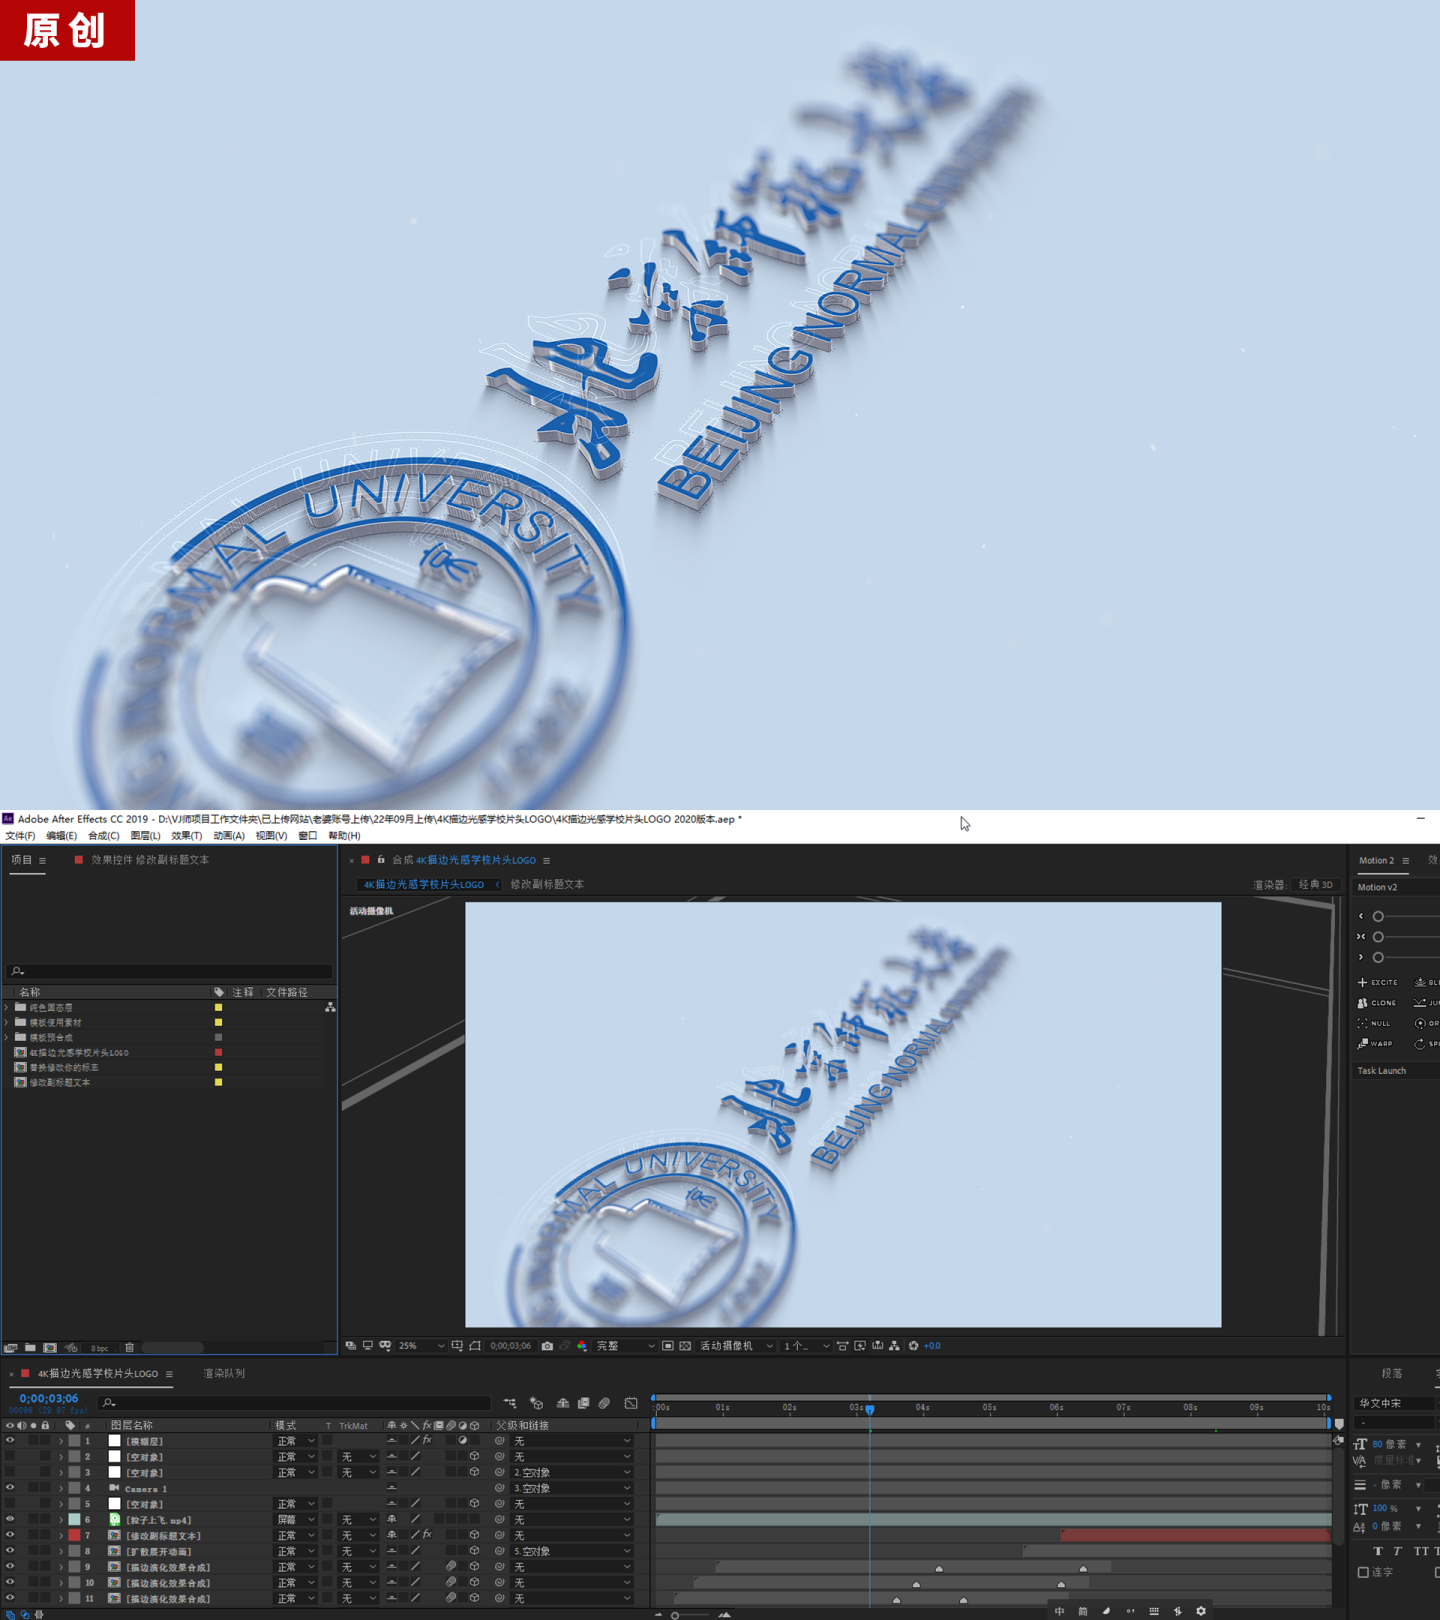
Task: Toggle motion blur switch on layer 9
Action: pos(451,1567)
